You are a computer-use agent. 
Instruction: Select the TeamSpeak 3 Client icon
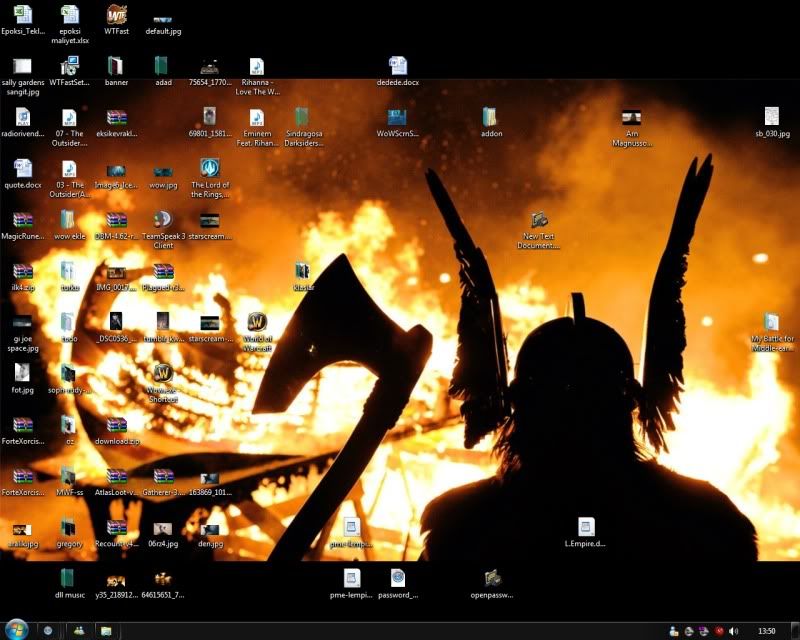coord(163,220)
